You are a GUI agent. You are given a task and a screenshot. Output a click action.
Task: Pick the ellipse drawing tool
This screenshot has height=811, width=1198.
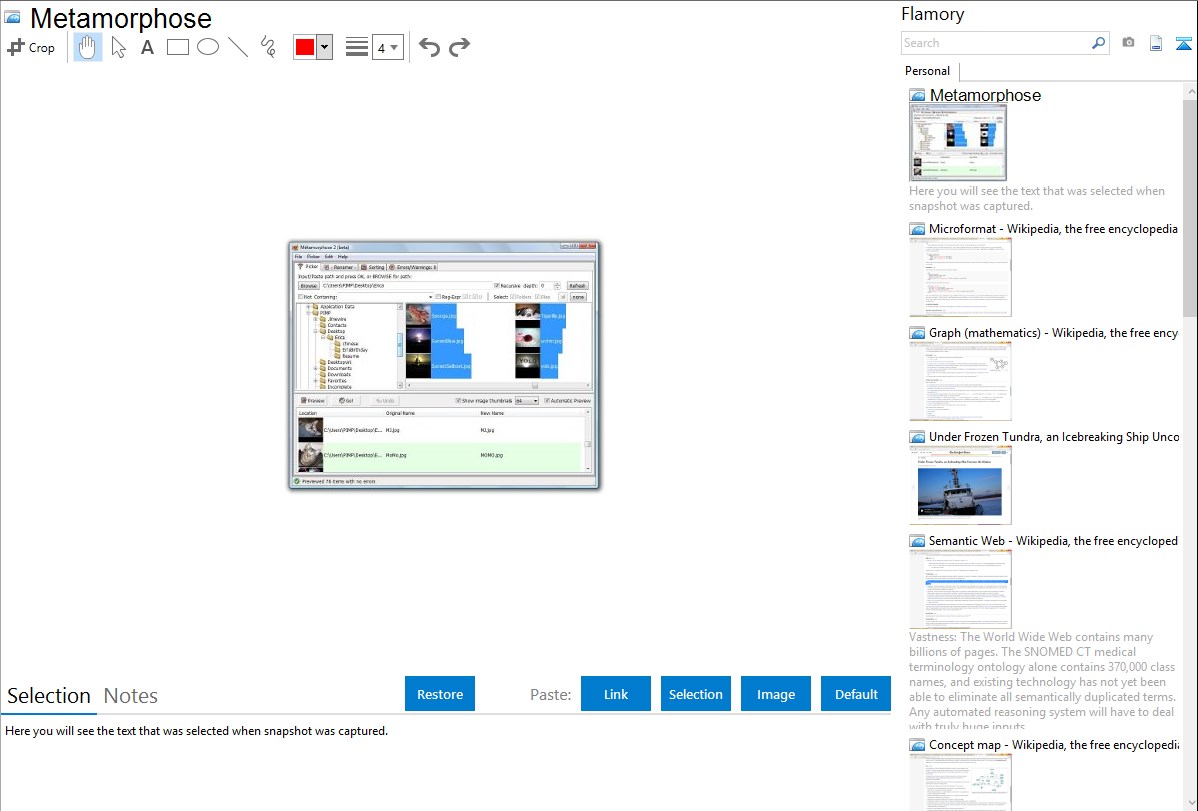[x=208, y=47]
